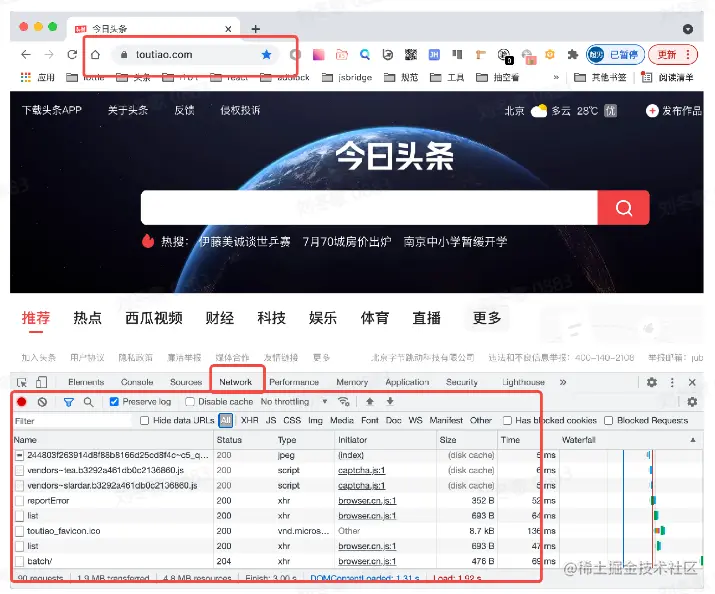Viewport: 715px width, 594px height.
Task: Click the home icon in toolbar
Action: point(95,55)
